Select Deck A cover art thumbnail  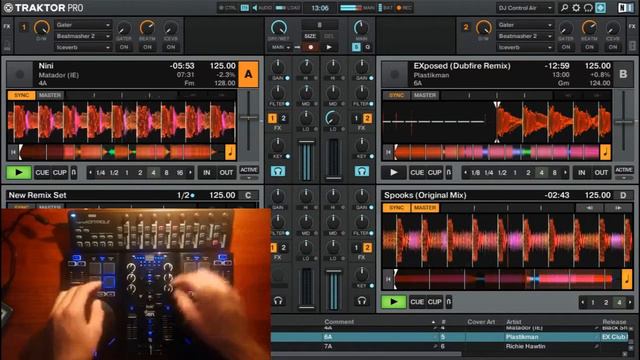tap(20, 74)
